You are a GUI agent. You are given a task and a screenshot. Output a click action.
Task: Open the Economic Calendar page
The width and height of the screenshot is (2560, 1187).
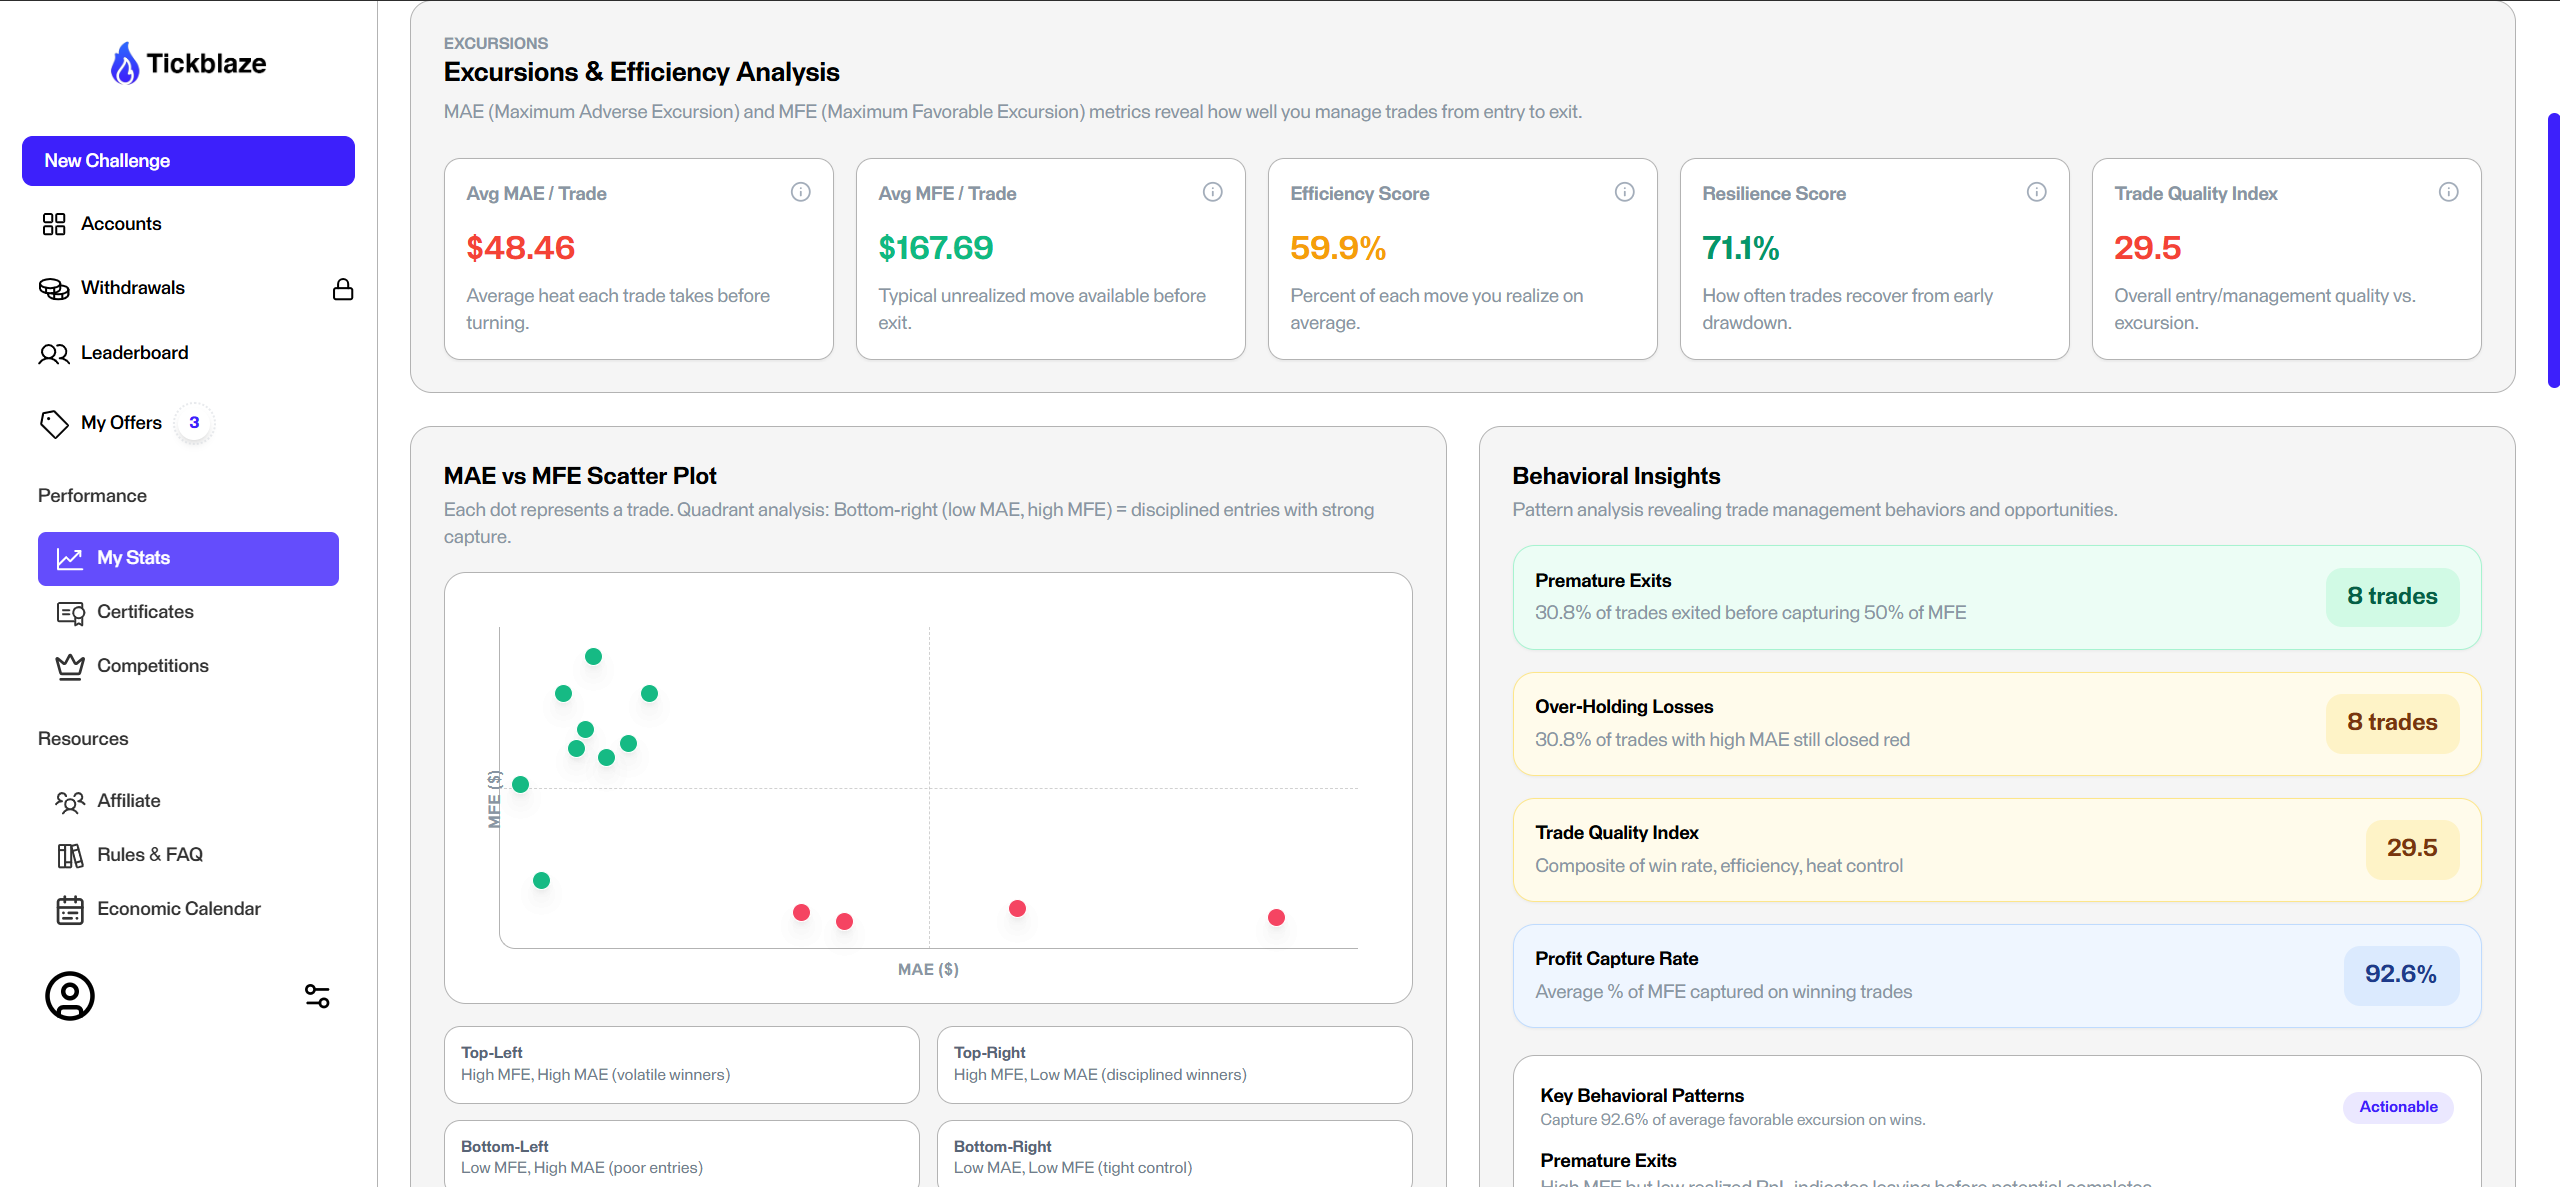coord(178,909)
